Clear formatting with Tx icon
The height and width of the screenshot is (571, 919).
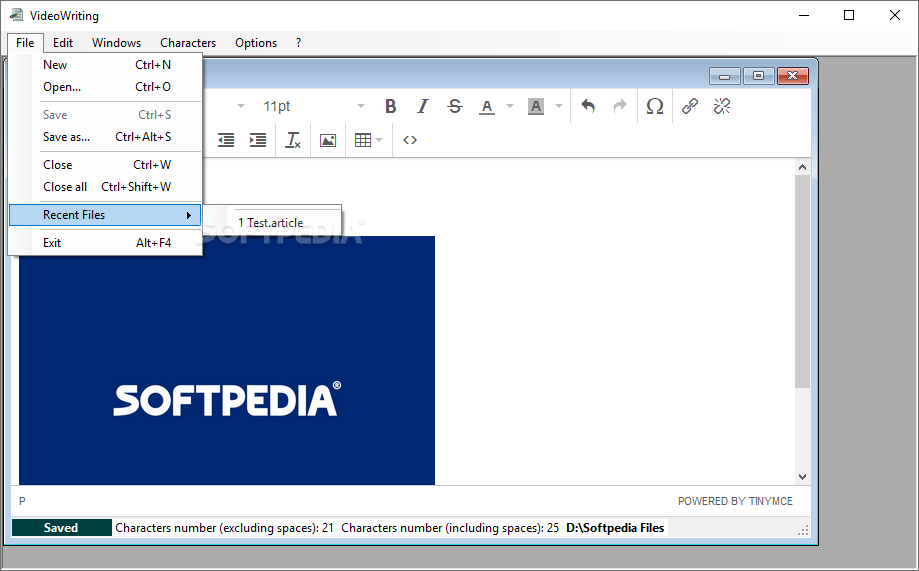pos(292,140)
